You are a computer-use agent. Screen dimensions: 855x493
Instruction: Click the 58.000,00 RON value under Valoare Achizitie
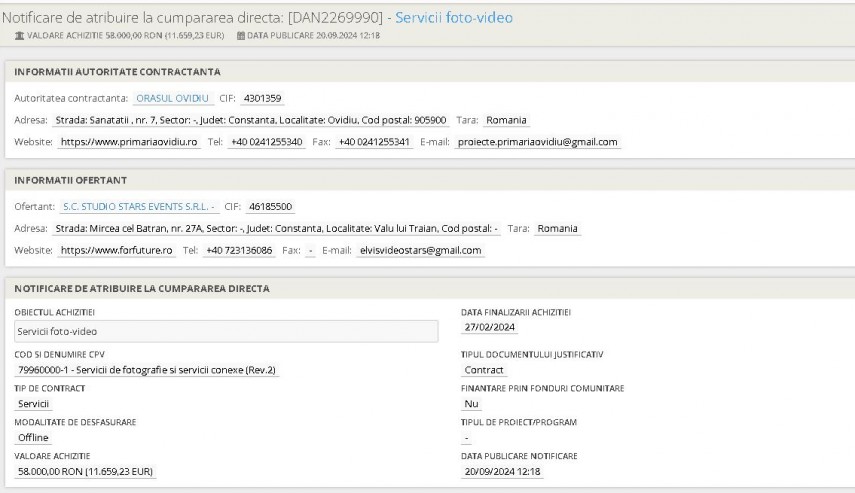click(85, 471)
